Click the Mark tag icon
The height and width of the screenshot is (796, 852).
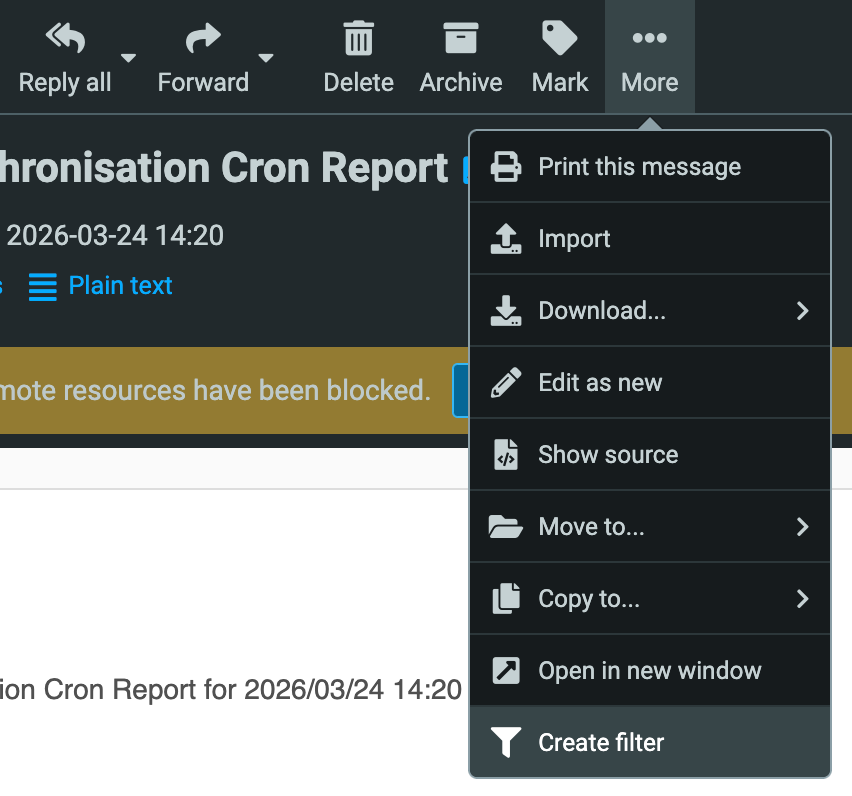559,40
